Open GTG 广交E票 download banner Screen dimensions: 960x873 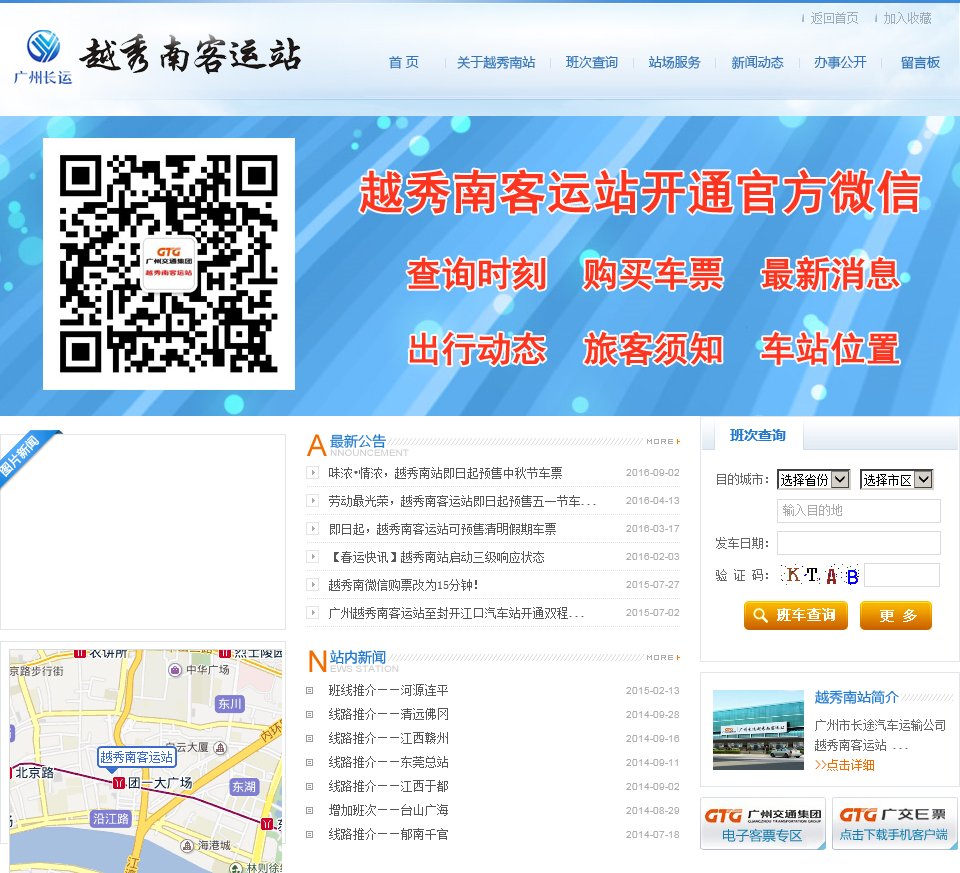(x=894, y=823)
